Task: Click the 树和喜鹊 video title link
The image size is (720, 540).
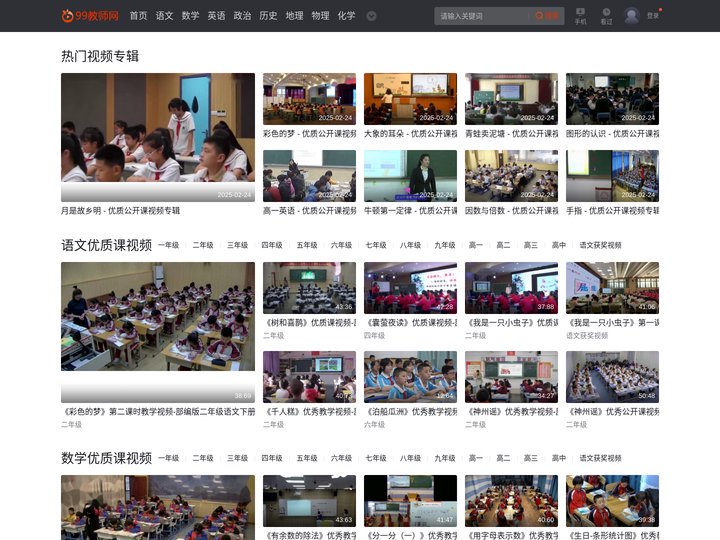Action: click(309, 323)
